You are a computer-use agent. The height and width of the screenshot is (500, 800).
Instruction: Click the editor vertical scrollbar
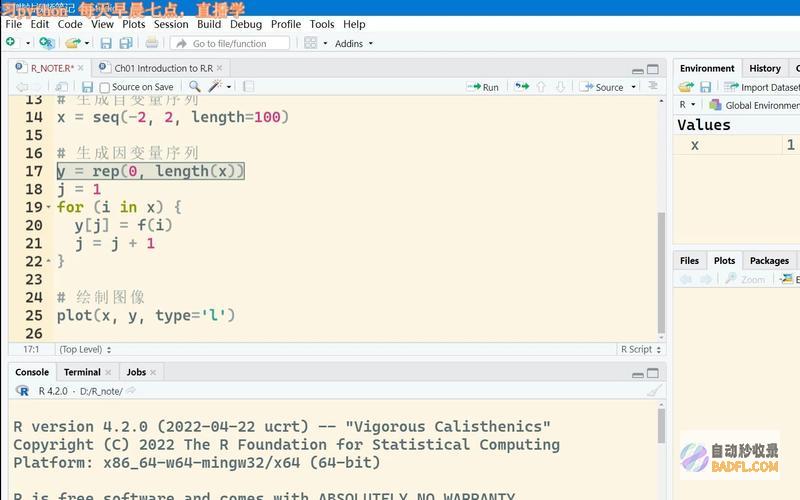tap(661, 272)
